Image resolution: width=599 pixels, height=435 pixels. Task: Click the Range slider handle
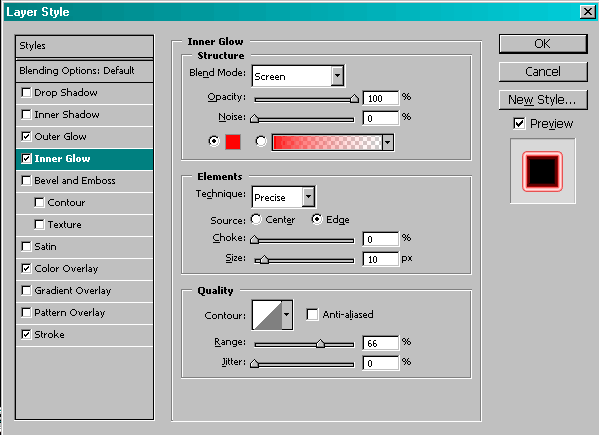coord(320,344)
